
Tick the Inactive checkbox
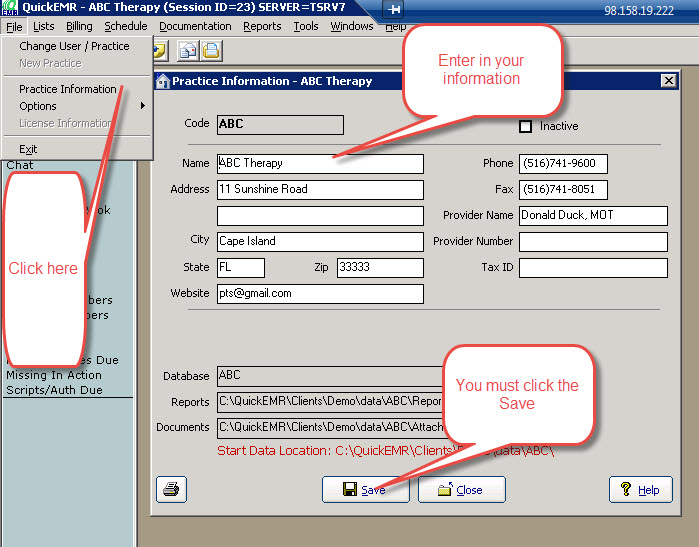coord(526,127)
